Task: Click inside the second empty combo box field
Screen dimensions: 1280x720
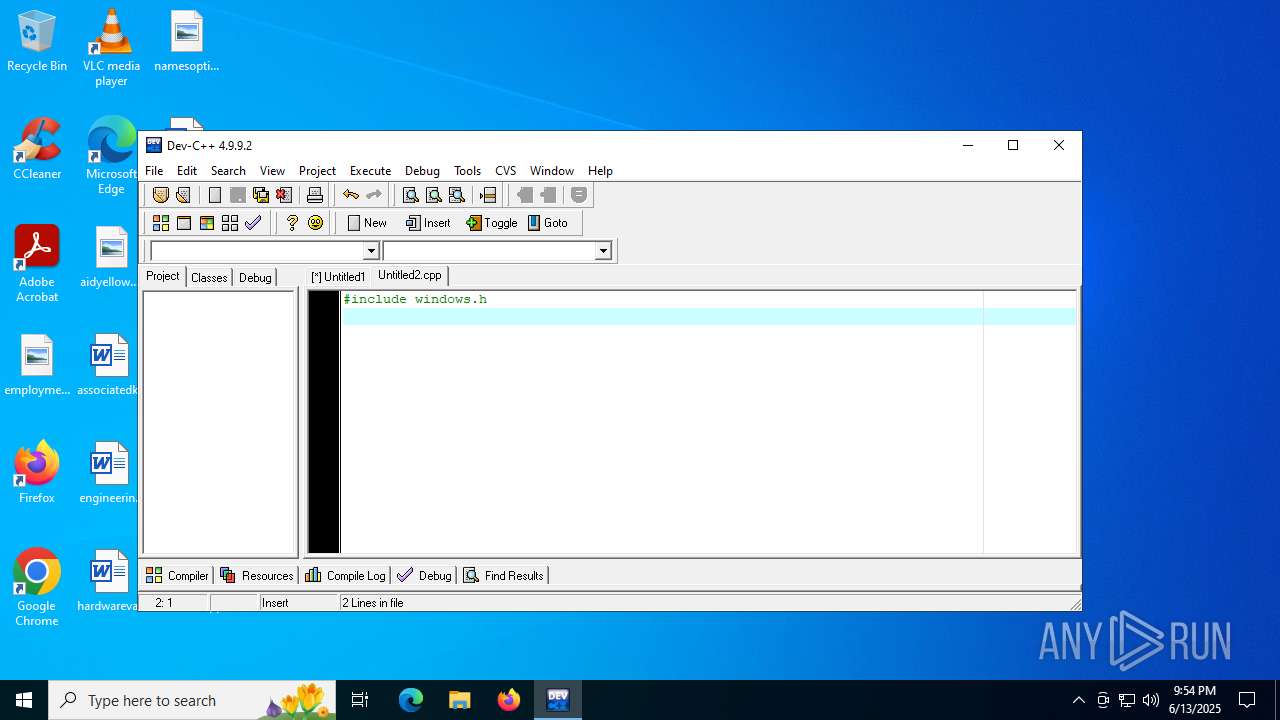Action: (489, 251)
